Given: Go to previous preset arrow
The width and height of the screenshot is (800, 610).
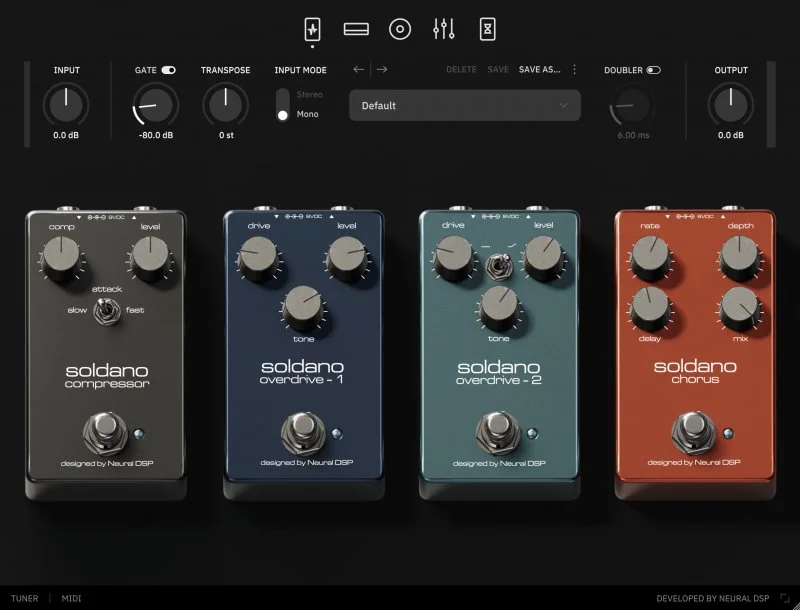Looking at the screenshot, I should click(x=359, y=69).
